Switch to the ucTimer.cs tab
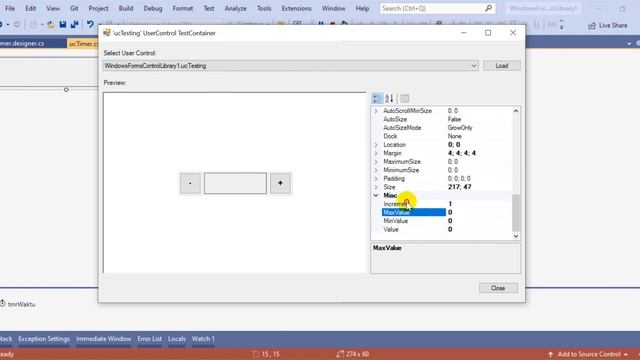Viewport: 640px width, 360px height. click(83, 43)
